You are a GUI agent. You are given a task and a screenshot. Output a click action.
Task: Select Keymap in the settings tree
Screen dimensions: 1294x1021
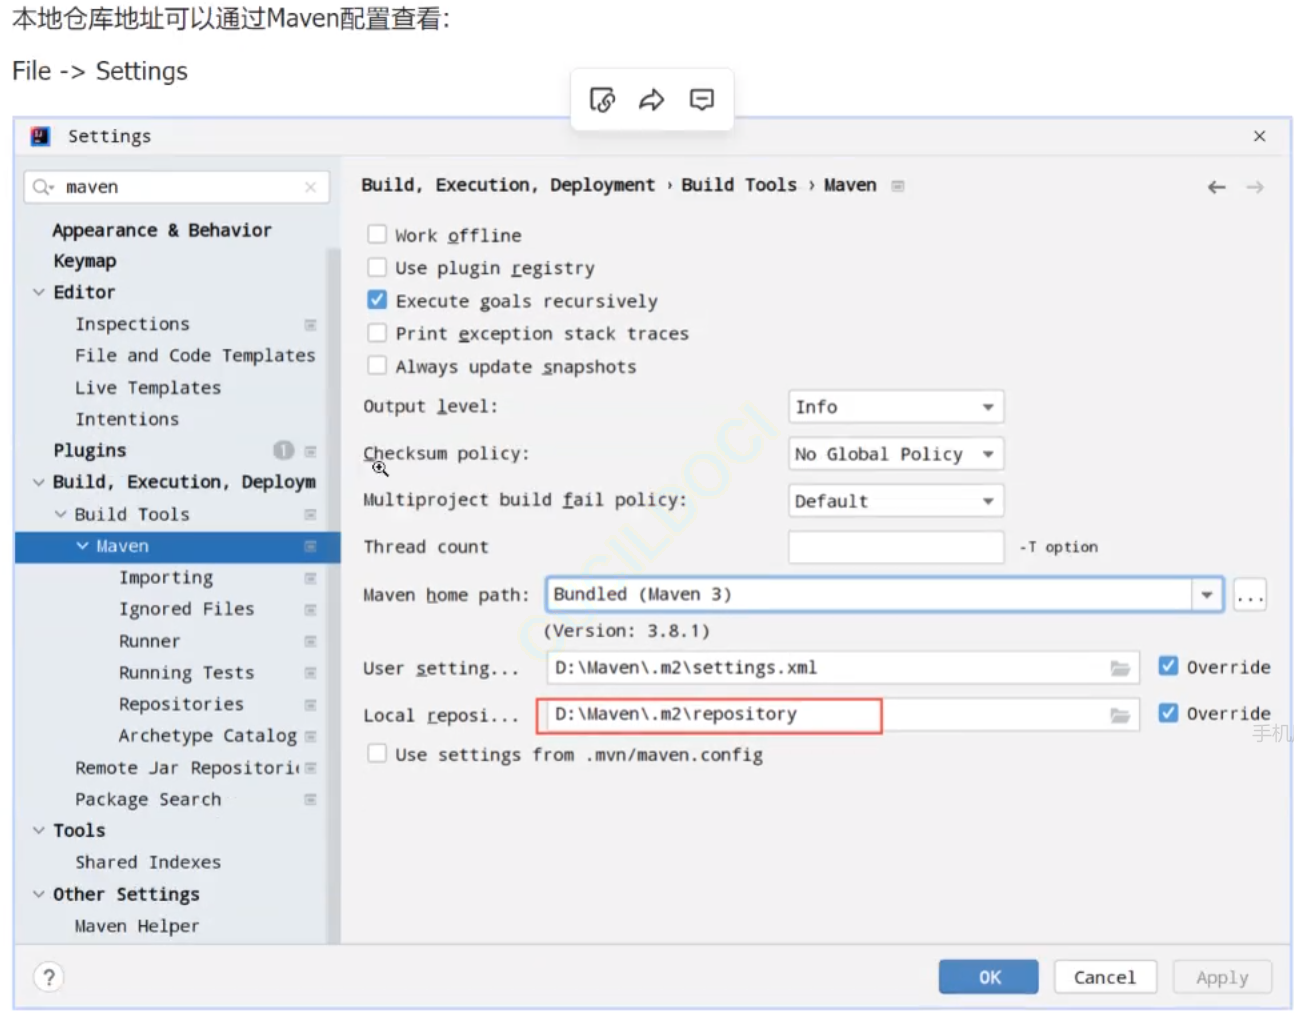point(85,261)
